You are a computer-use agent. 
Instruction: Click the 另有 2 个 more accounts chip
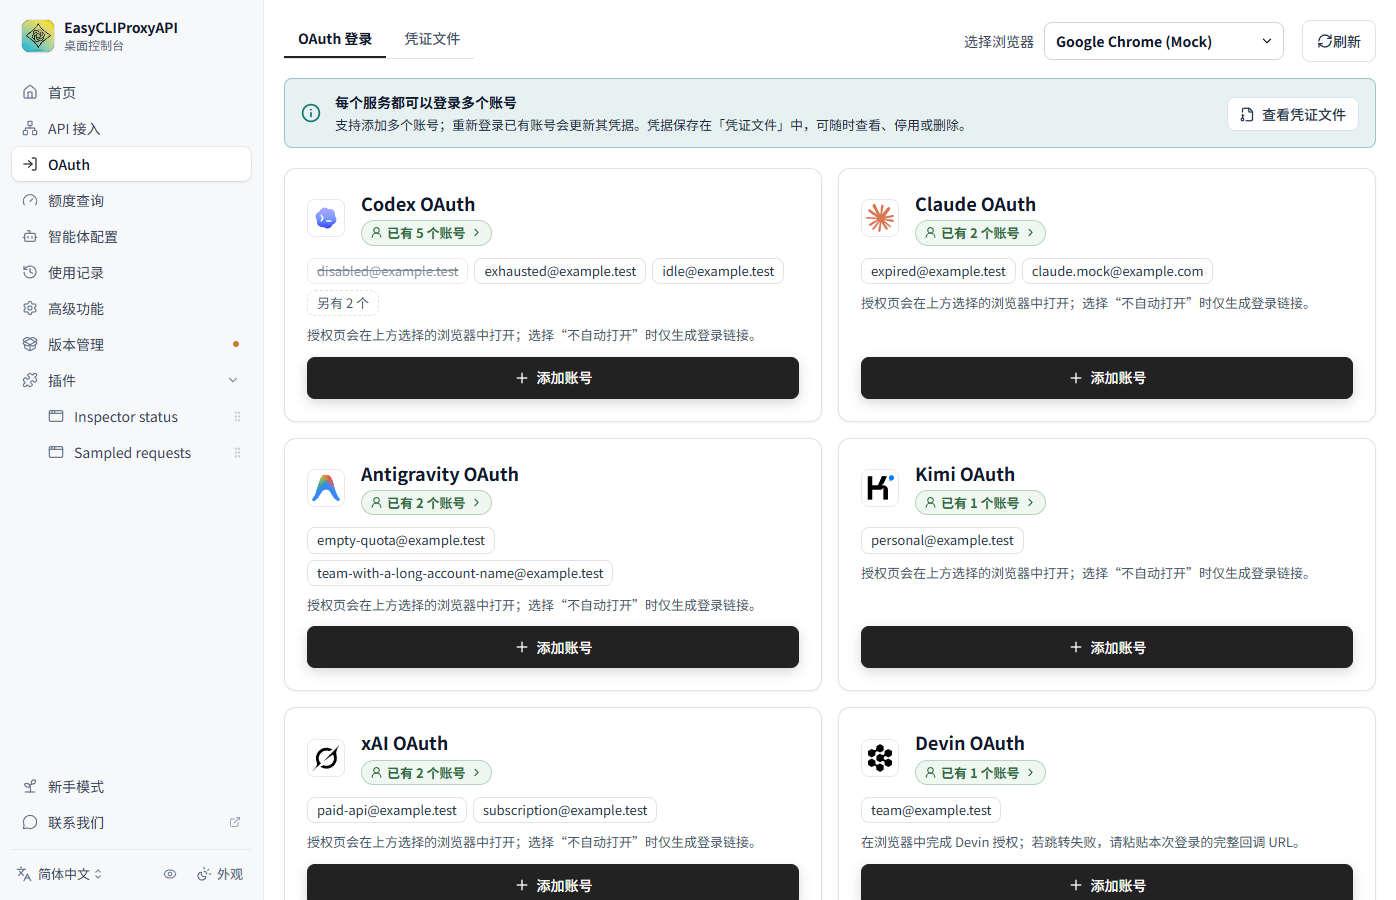click(343, 303)
